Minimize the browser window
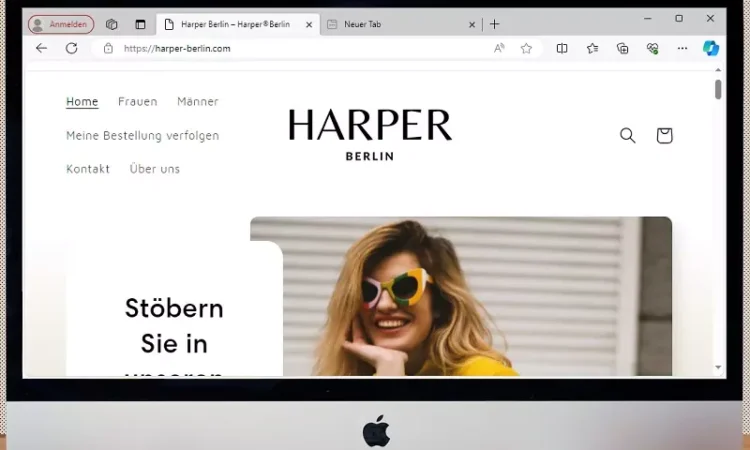This screenshot has height=450, width=750. pyautogui.click(x=648, y=19)
